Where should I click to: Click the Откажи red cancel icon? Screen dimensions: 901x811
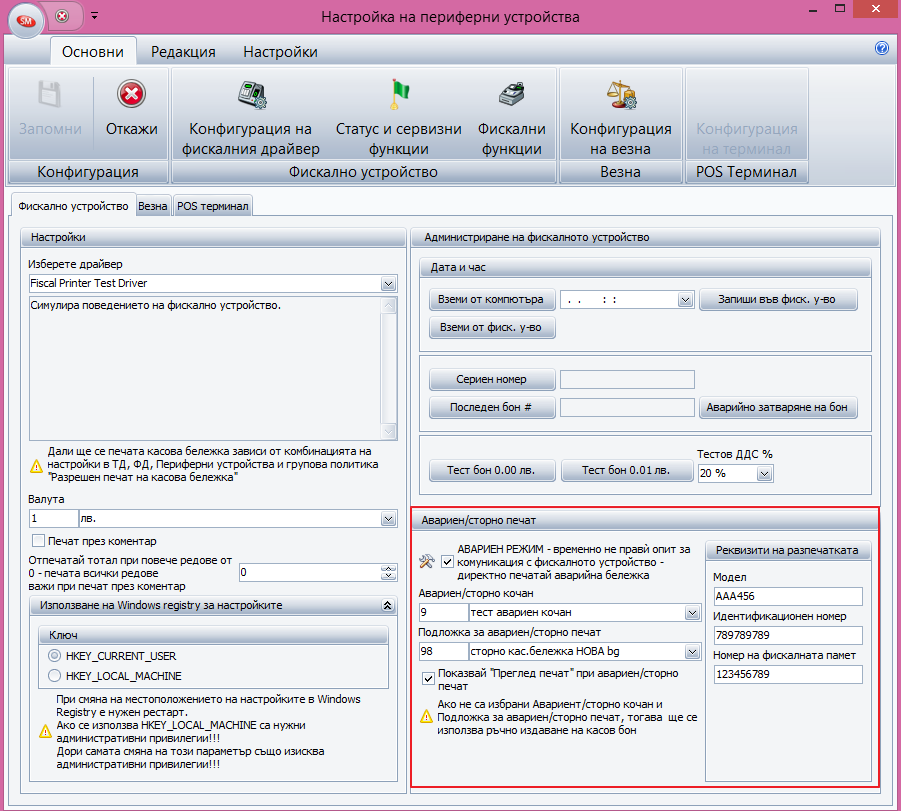[x=132, y=94]
